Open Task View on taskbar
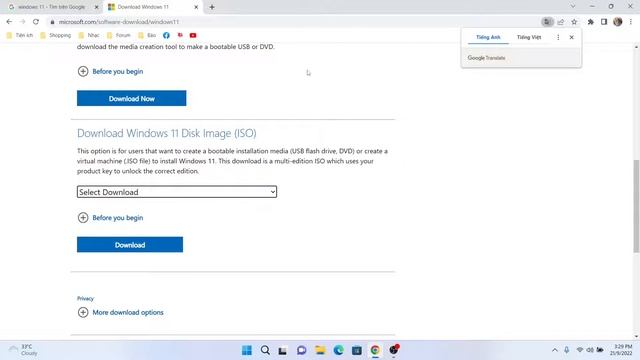640x360 pixels. (x=283, y=350)
